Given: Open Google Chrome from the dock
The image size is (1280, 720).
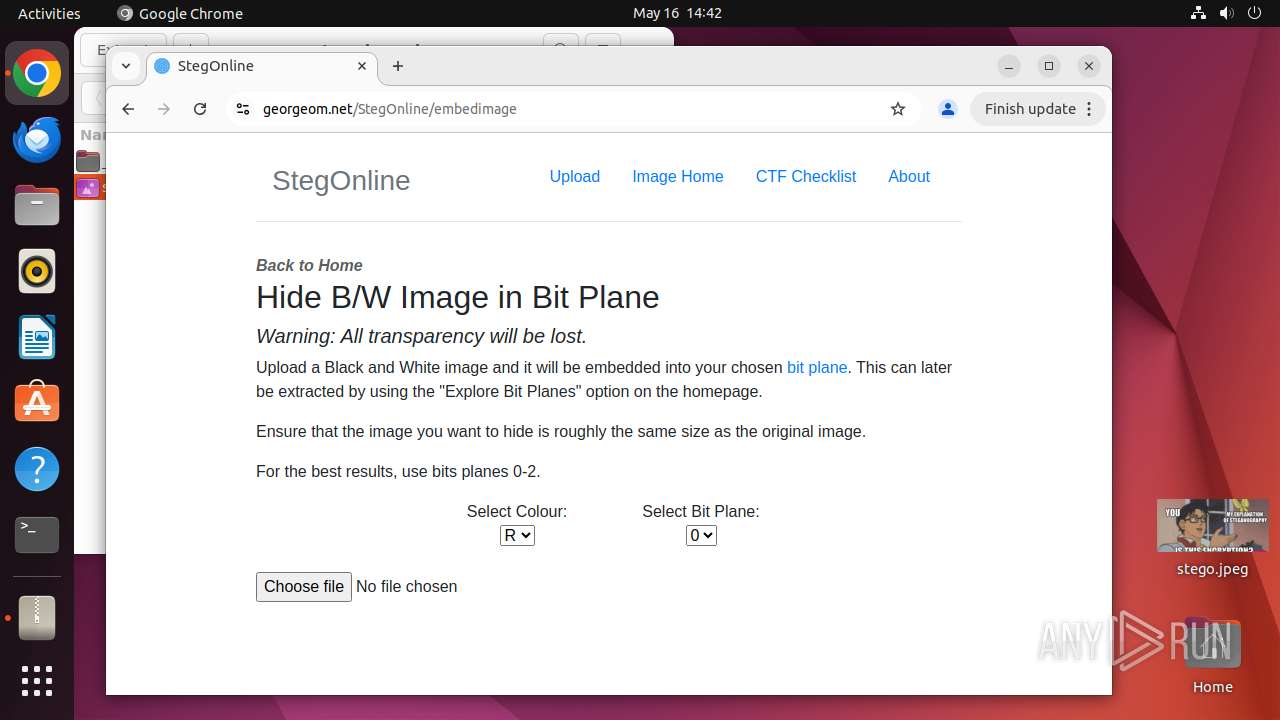Looking at the screenshot, I should 37,74.
